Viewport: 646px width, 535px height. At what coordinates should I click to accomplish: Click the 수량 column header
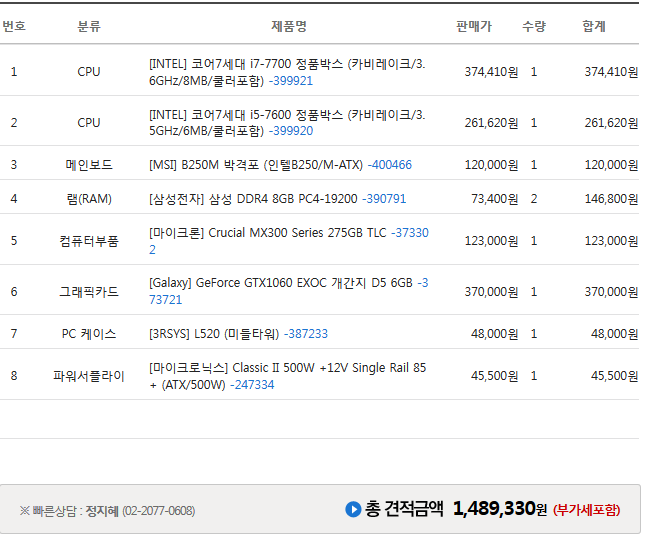pos(534,26)
